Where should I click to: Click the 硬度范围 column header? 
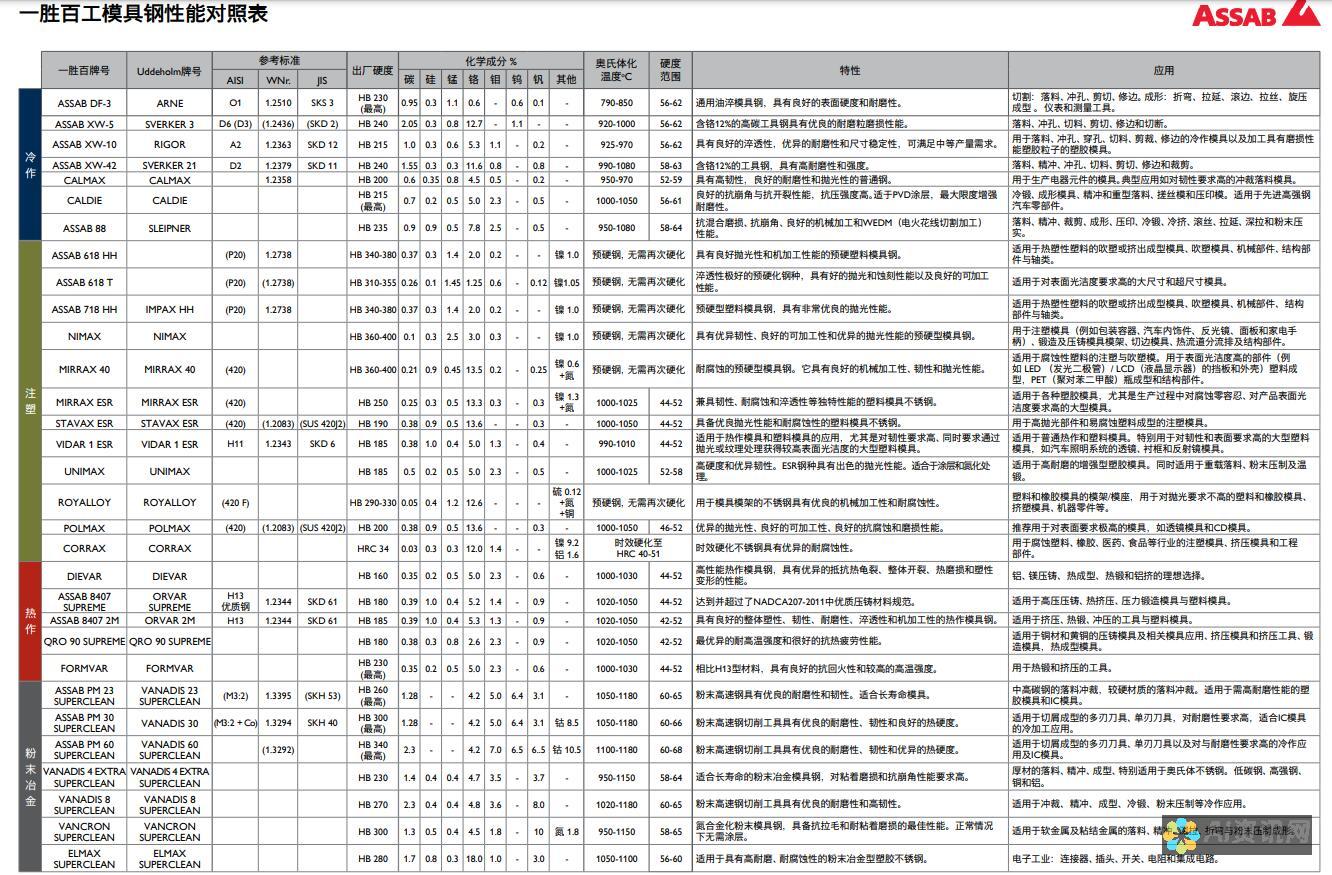coord(670,70)
